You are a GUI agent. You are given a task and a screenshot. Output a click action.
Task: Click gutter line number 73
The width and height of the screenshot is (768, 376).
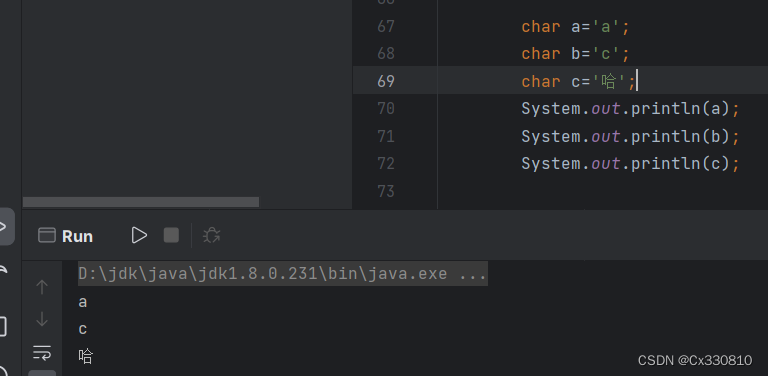coord(386,191)
